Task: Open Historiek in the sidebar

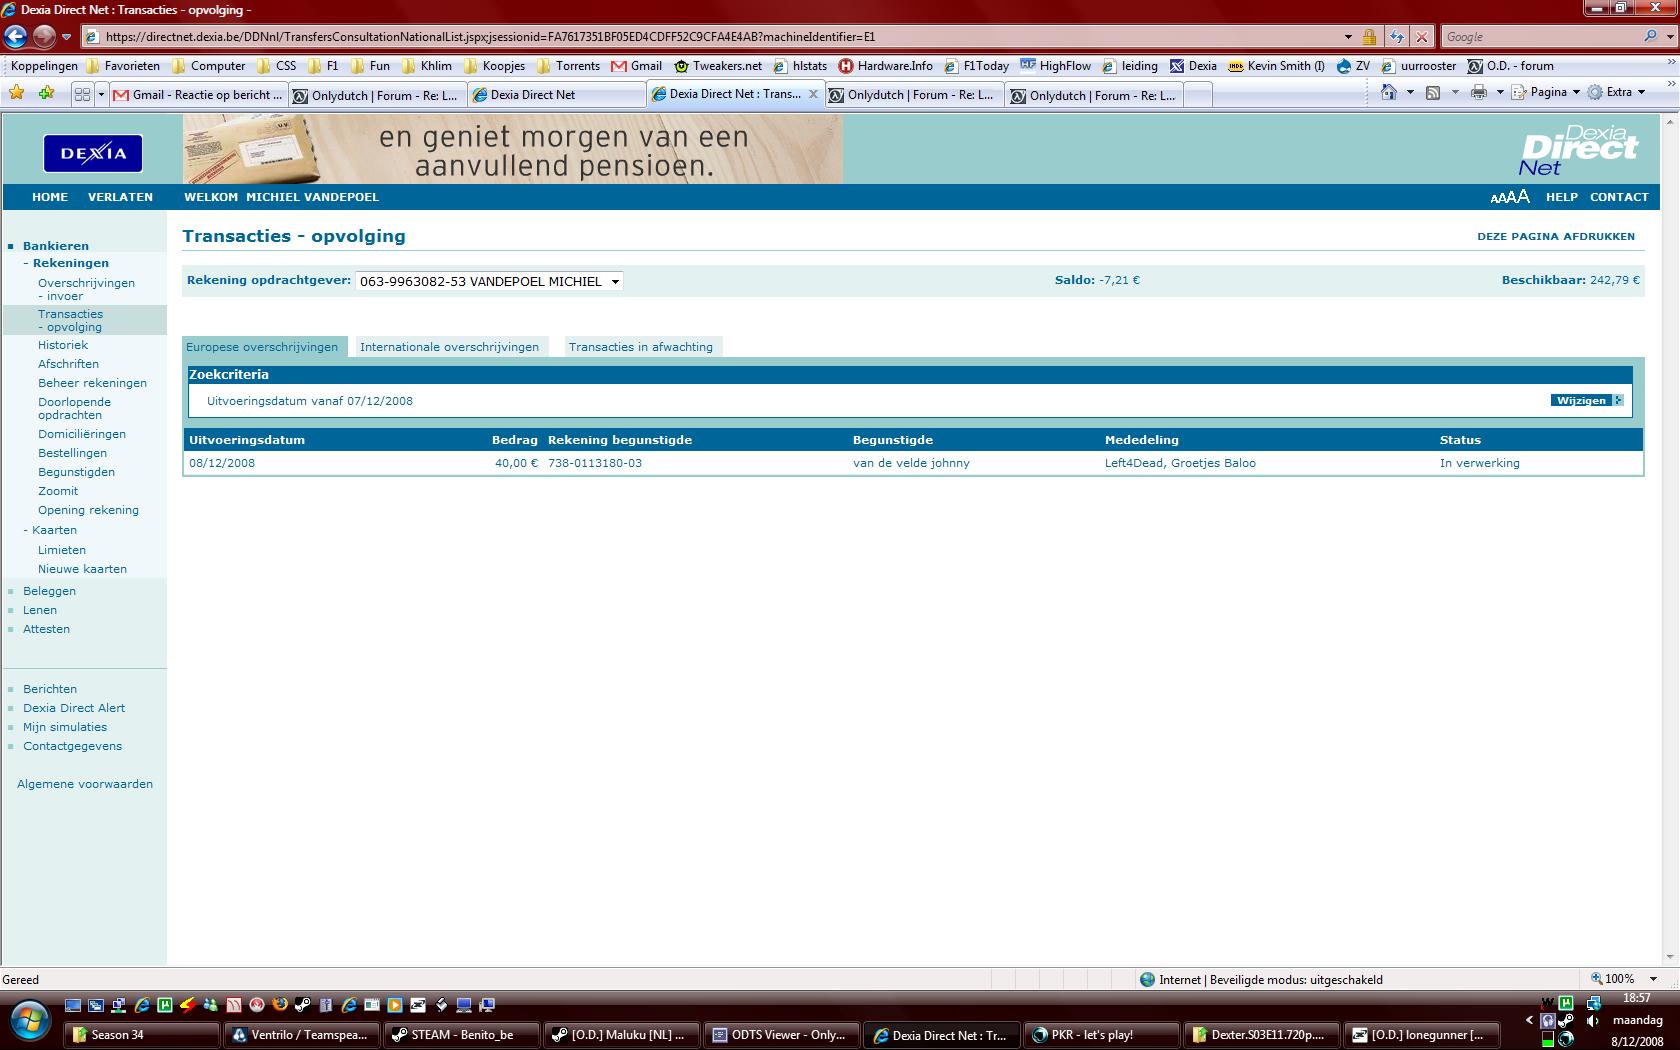Action: pos(63,345)
